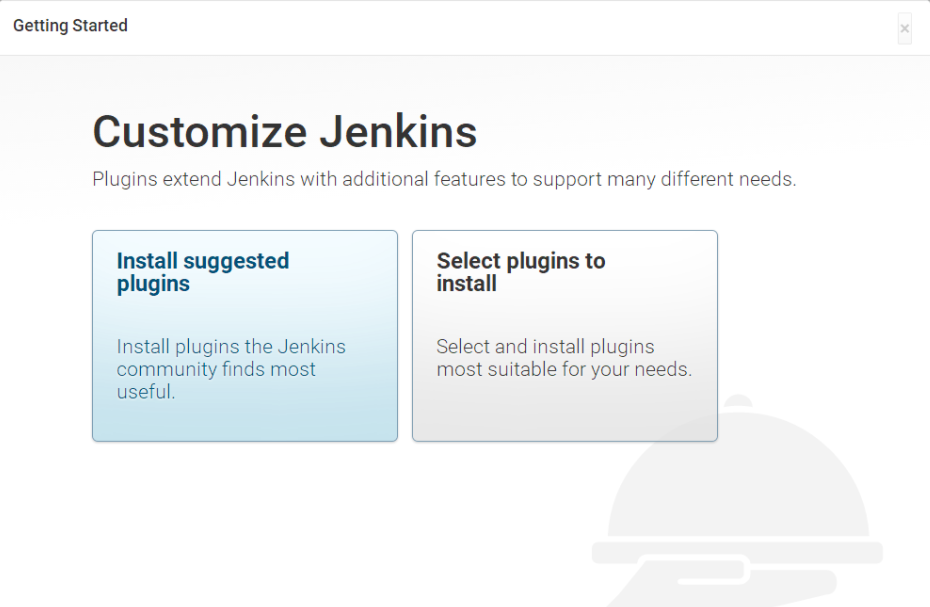Click the Getting Started header label
The width and height of the screenshot is (930, 607).
70,25
